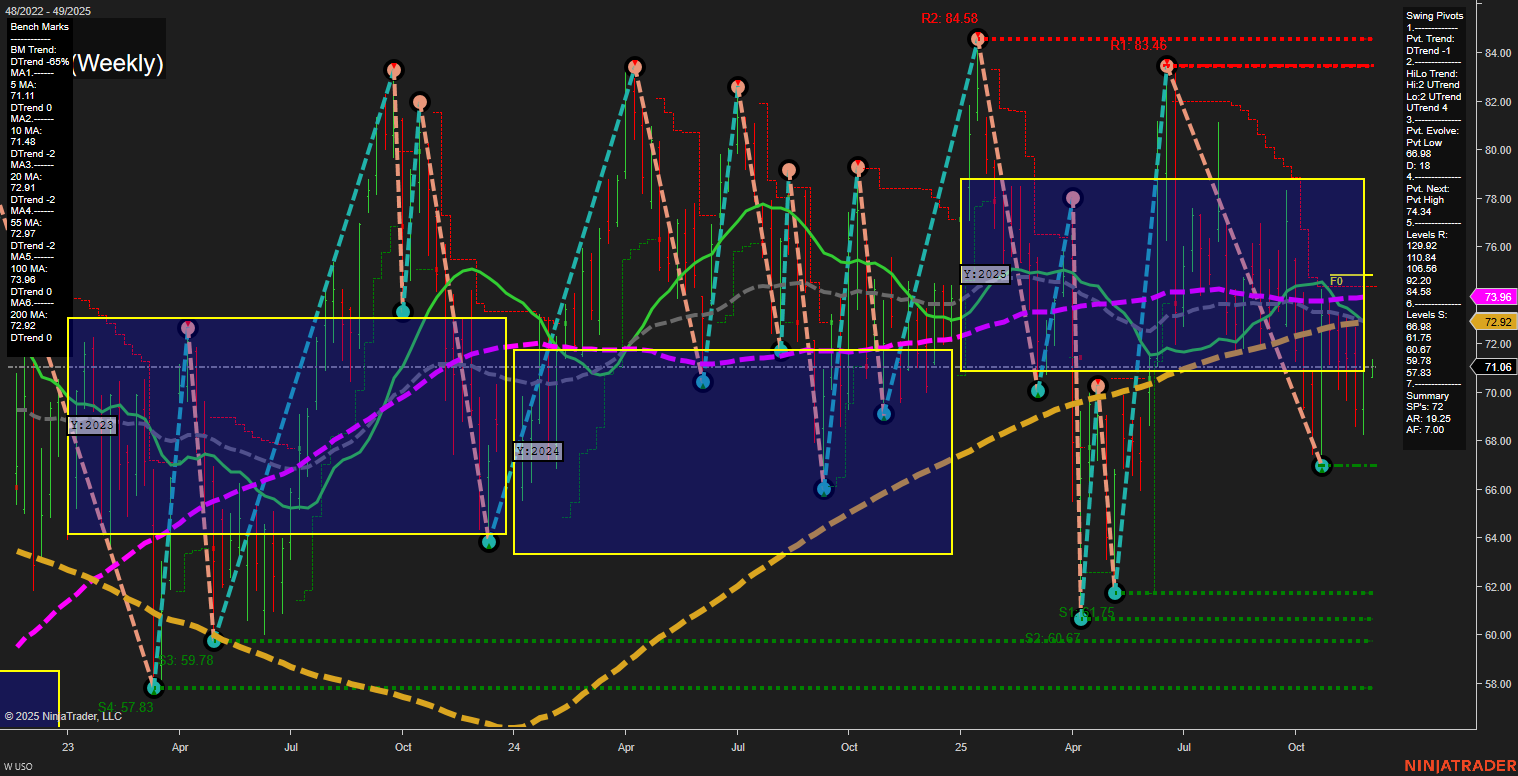Click the swing high pivot dot at R1 83.46
Viewport: 1518px width, 776px height.
click(1166, 66)
